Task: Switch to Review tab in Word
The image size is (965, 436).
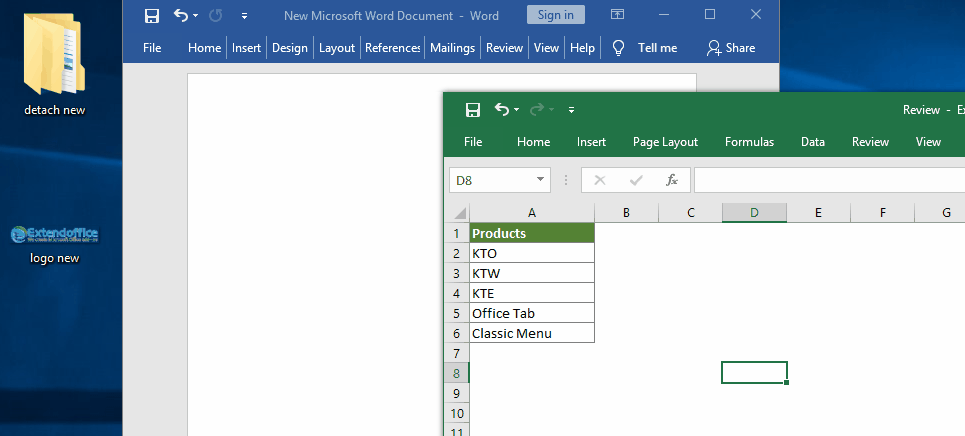Action: coord(505,48)
